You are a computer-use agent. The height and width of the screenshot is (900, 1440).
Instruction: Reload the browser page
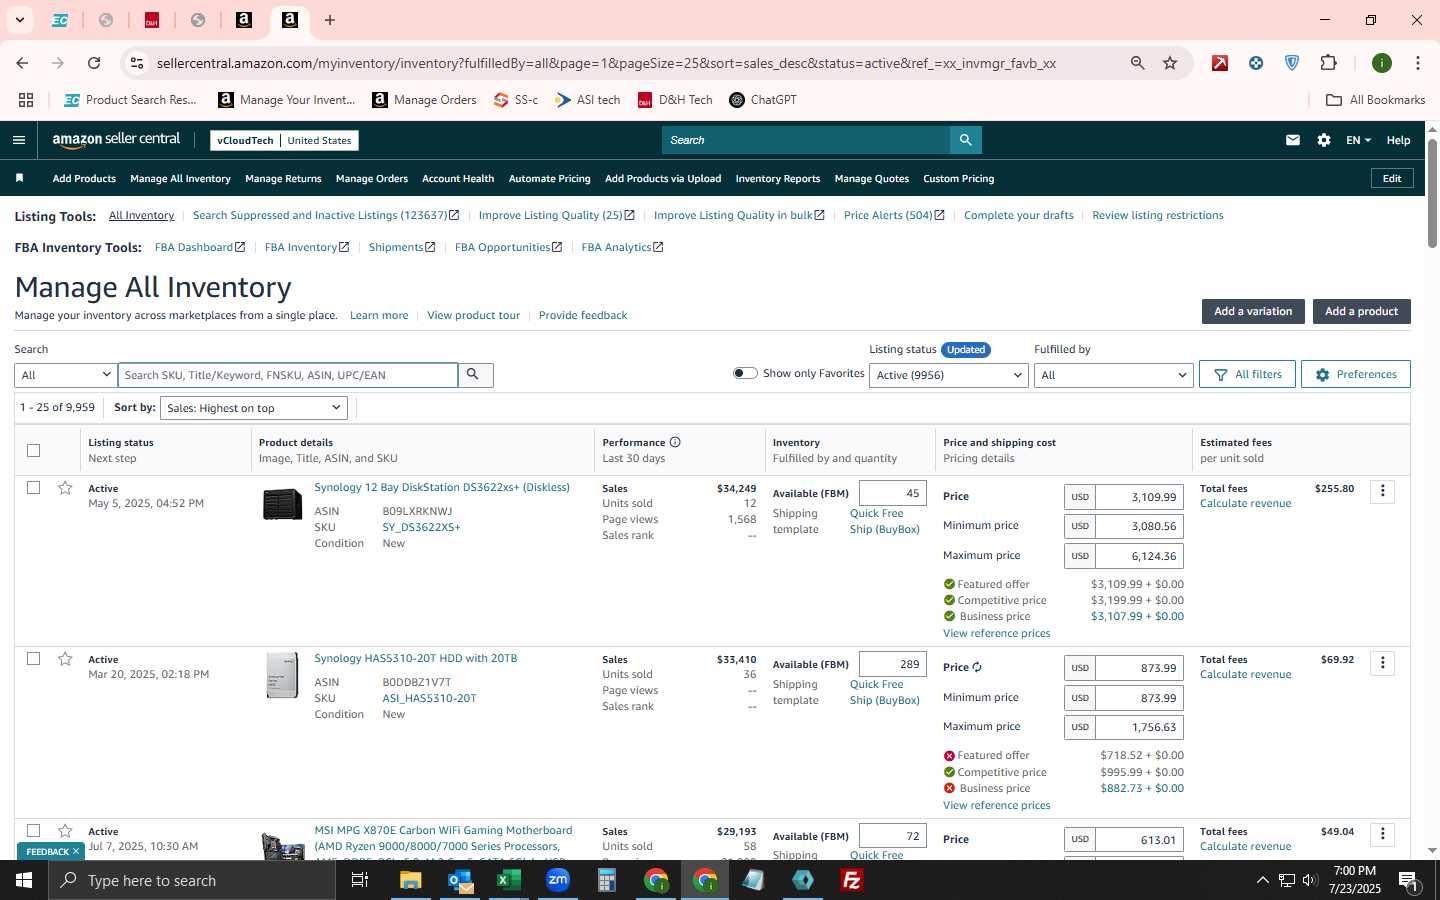pos(94,63)
